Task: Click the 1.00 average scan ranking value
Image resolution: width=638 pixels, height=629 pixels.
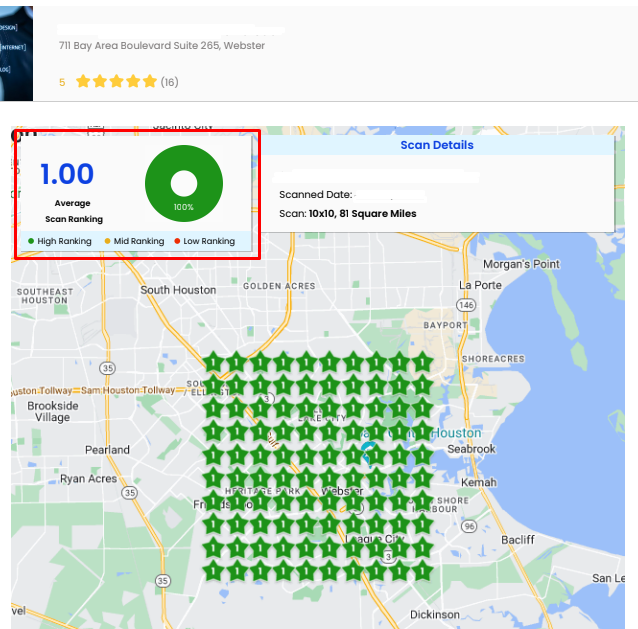Action: 67,174
